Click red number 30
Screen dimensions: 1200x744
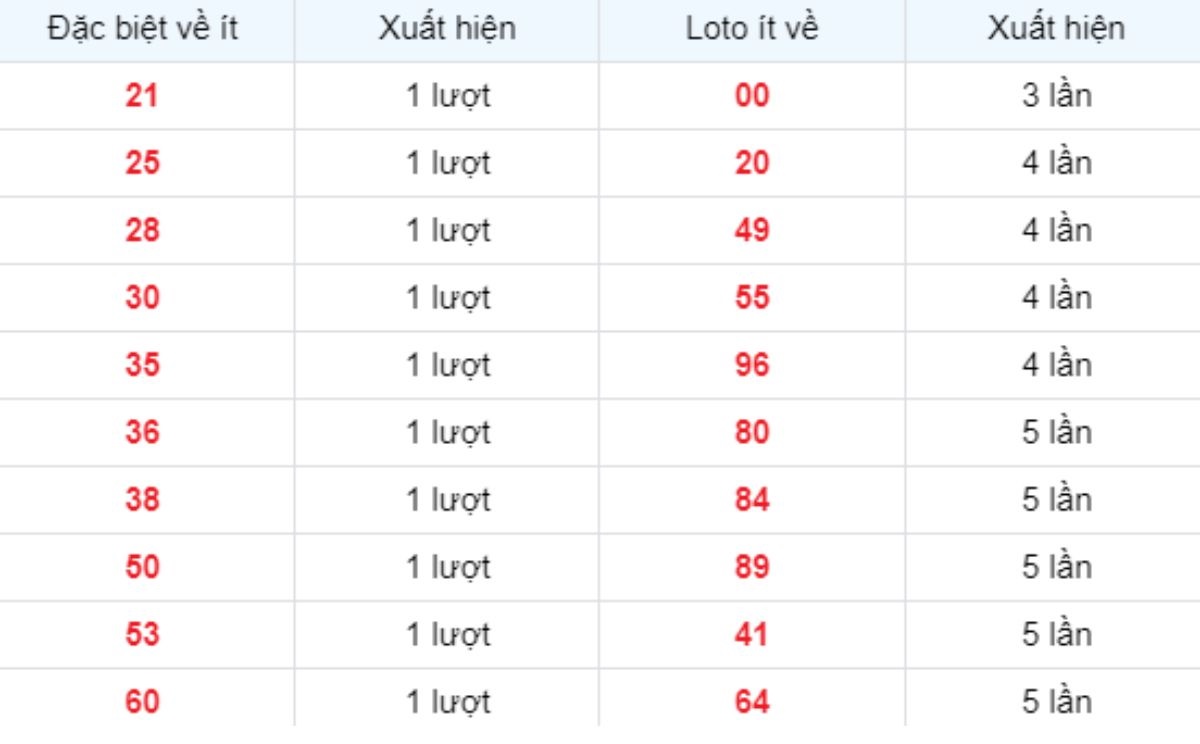tap(142, 298)
